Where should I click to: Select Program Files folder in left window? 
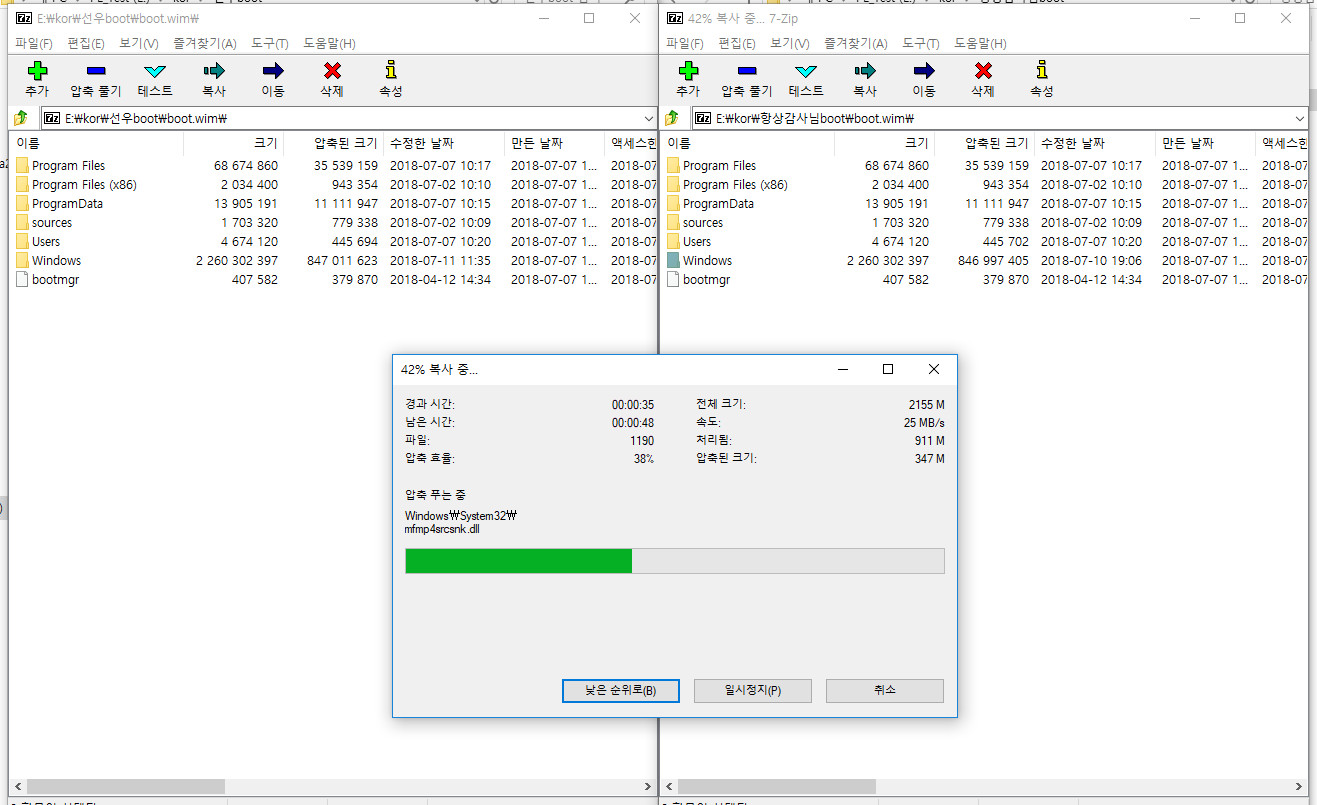tap(68, 166)
